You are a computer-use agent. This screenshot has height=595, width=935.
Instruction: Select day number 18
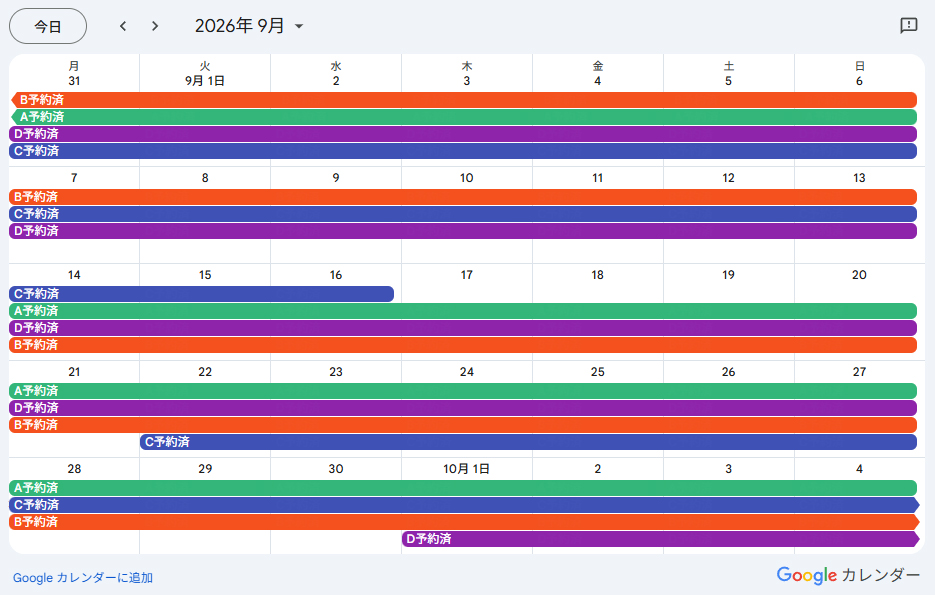click(x=597, y=275)
